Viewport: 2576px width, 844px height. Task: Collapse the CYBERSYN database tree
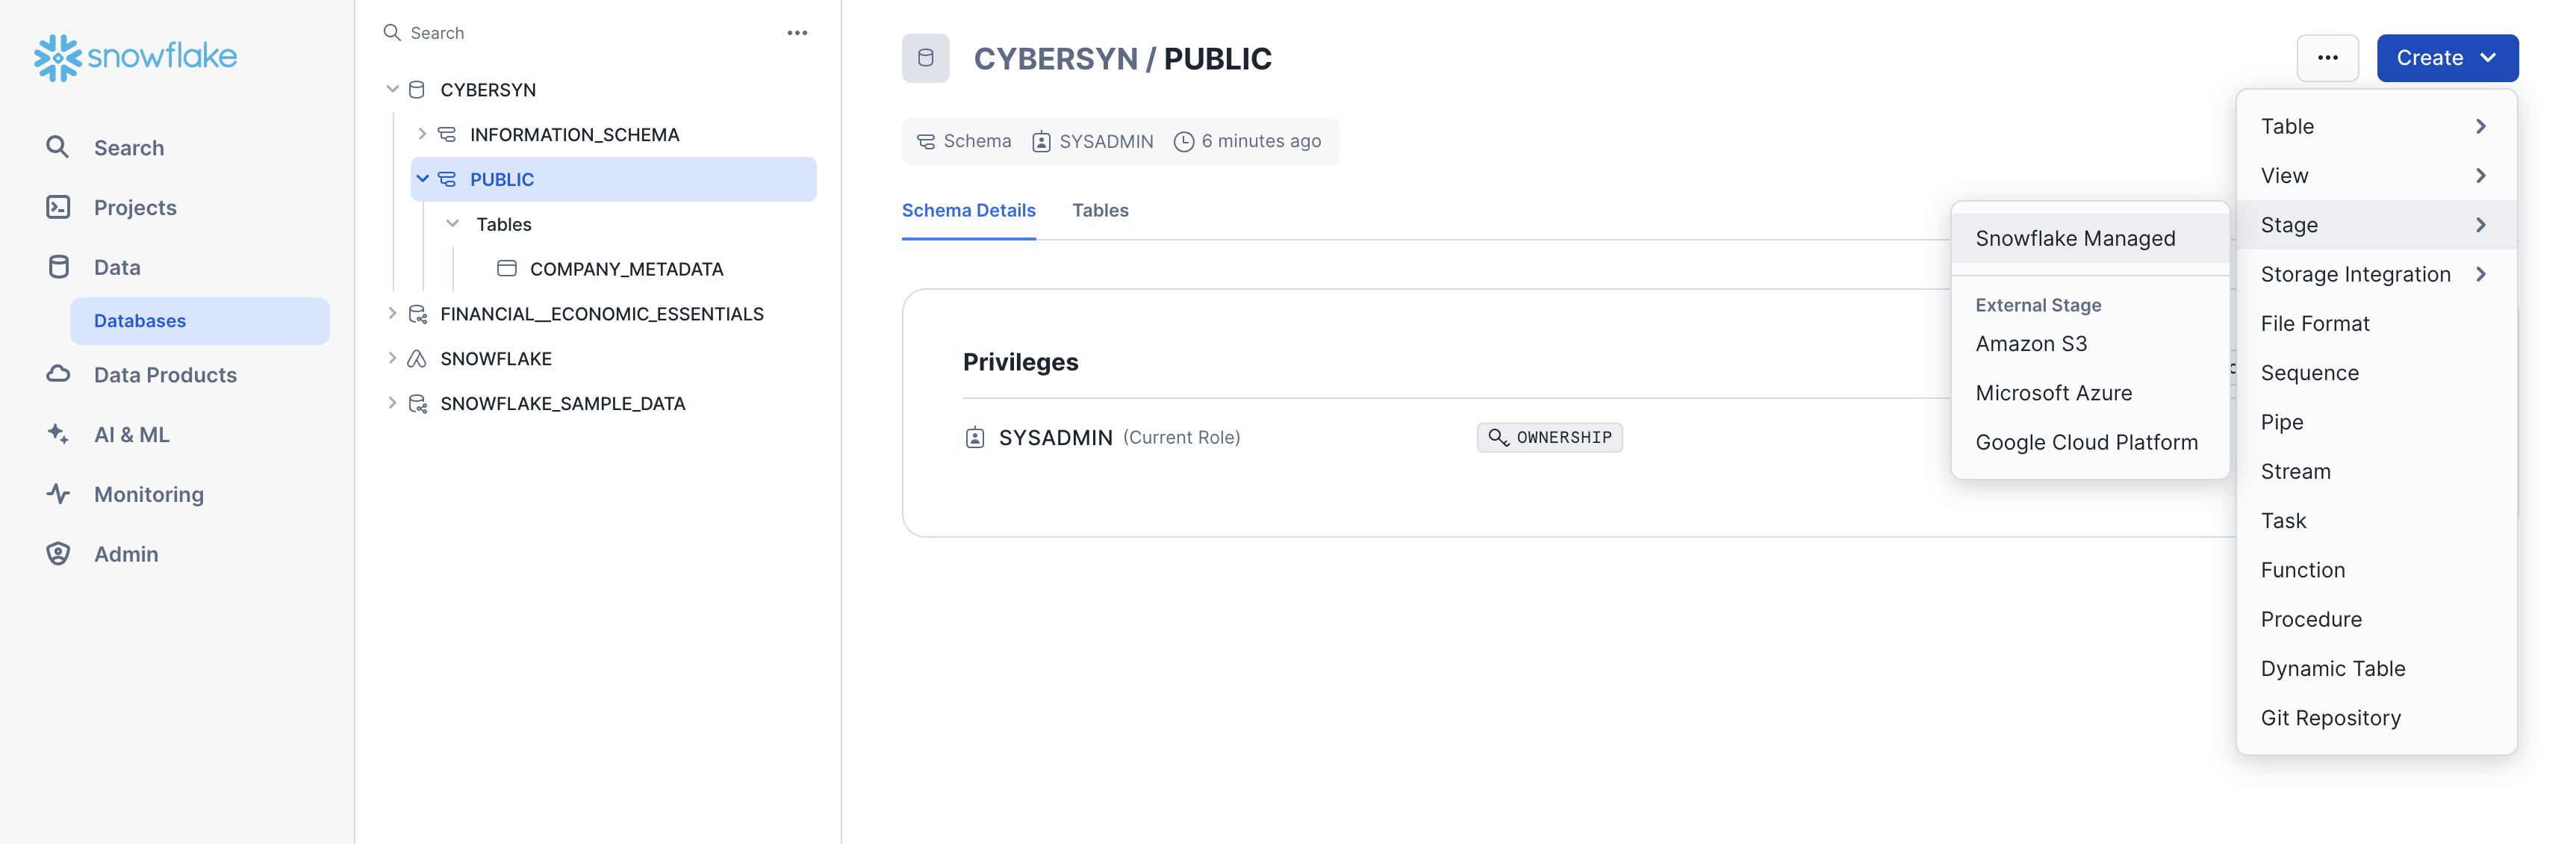coord(392,90)
